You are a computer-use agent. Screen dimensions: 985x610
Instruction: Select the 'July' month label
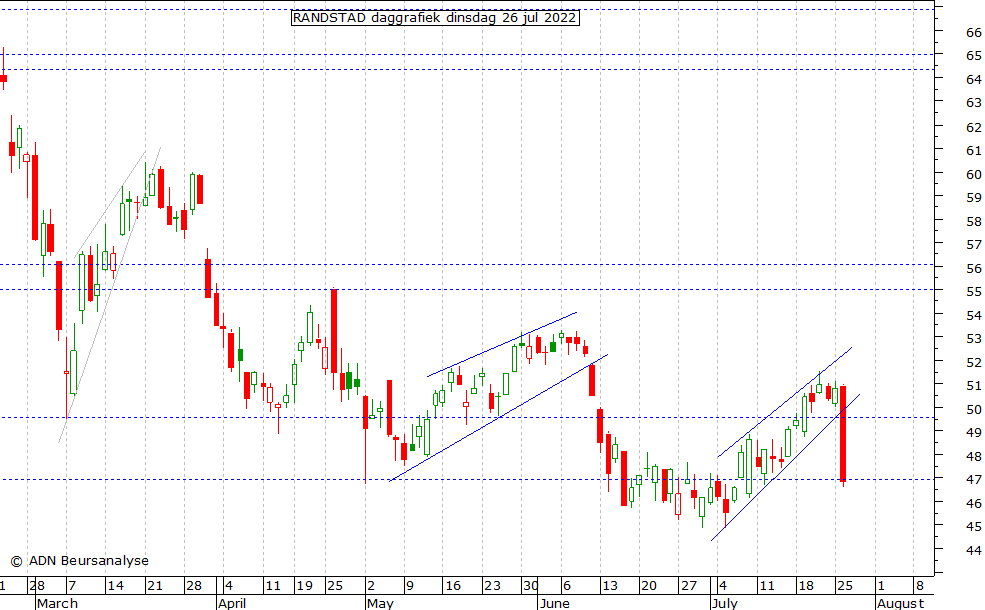tap(725, 603)
